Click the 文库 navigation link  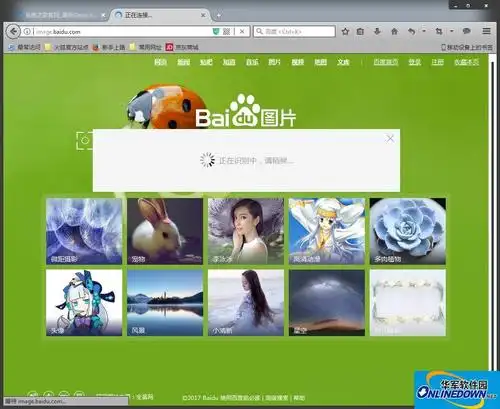click(x=343, y=62)
